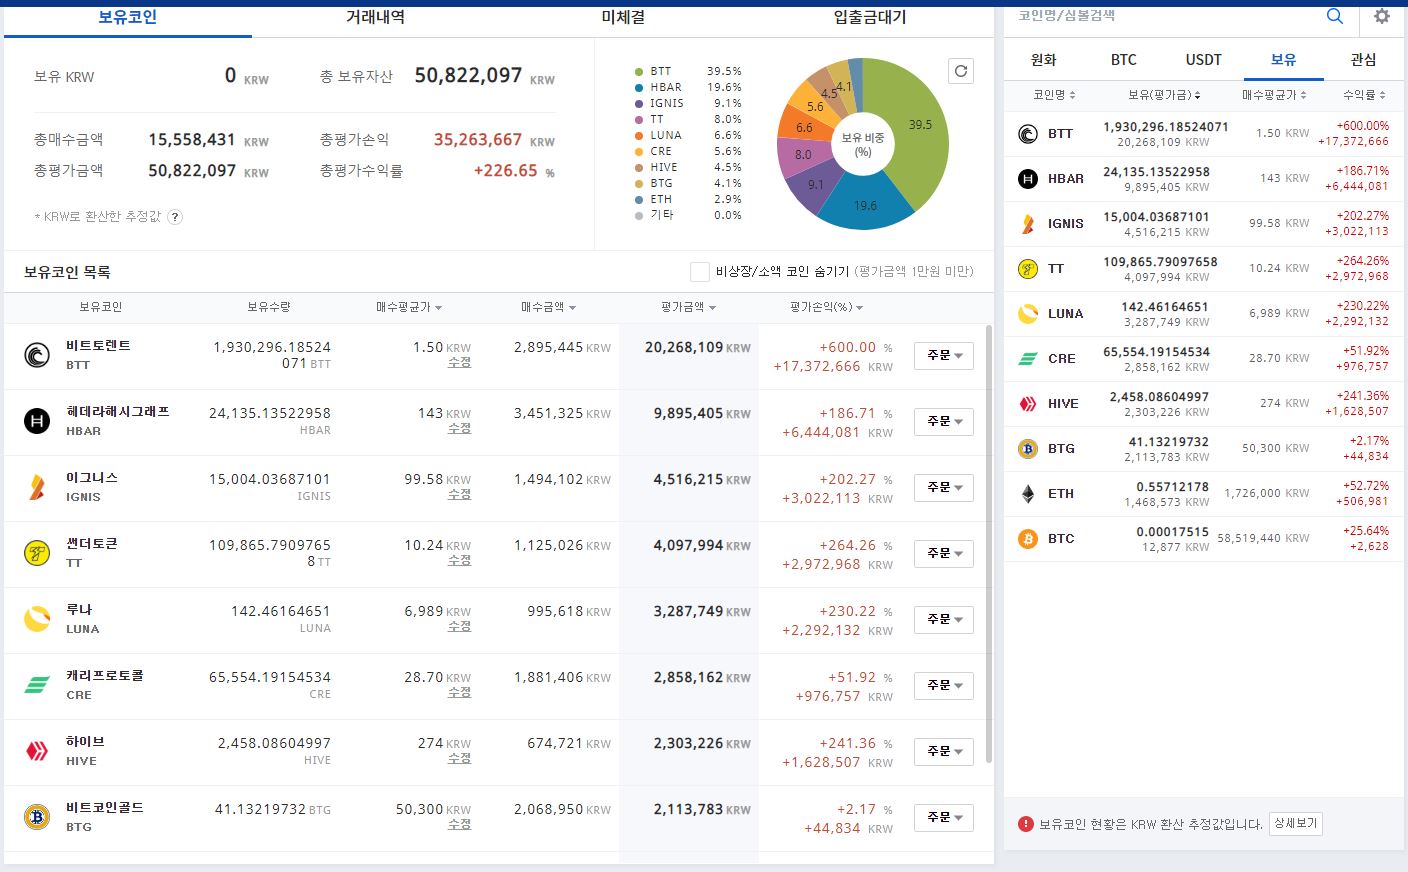Open the 주문 dropdown for 썬더토큰

(x=944, y=554)
